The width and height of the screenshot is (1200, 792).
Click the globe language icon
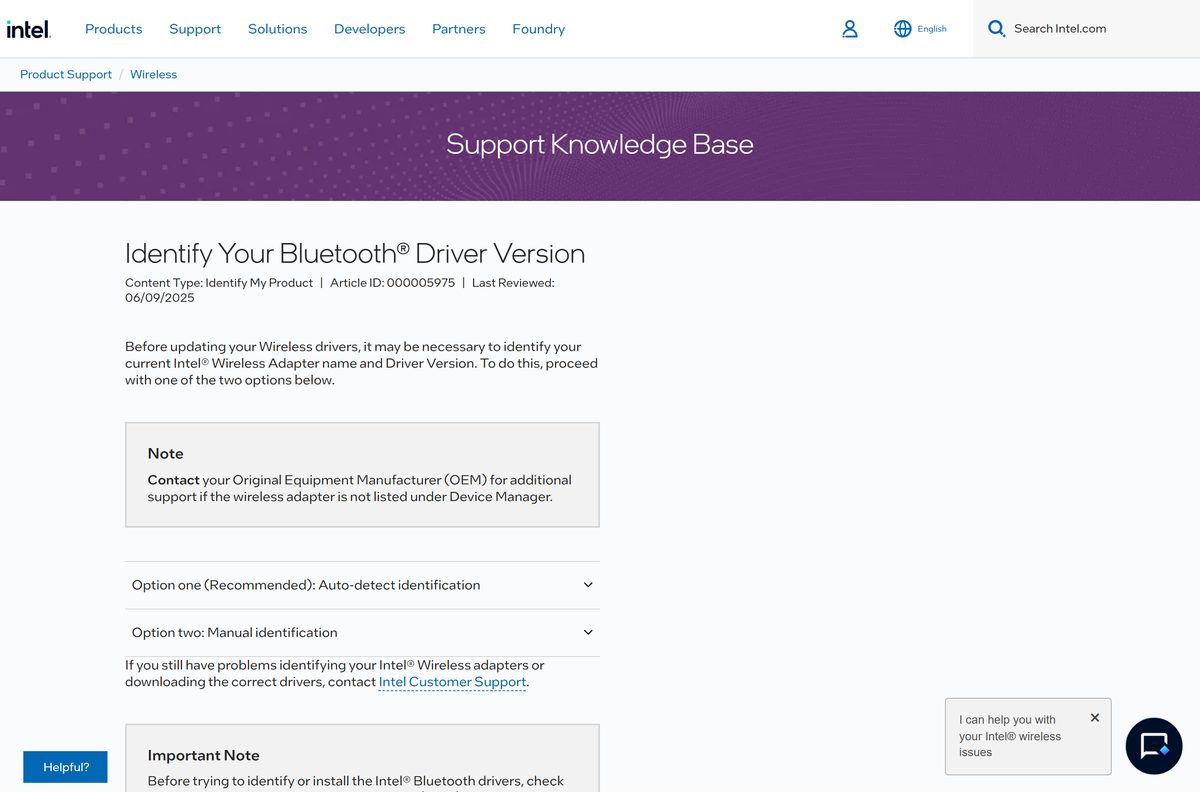pyautogui.click(x=902, y=29)
